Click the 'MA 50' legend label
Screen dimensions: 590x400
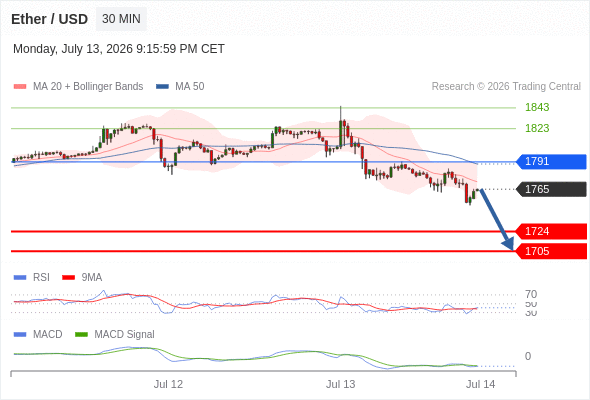pos(190,87)
